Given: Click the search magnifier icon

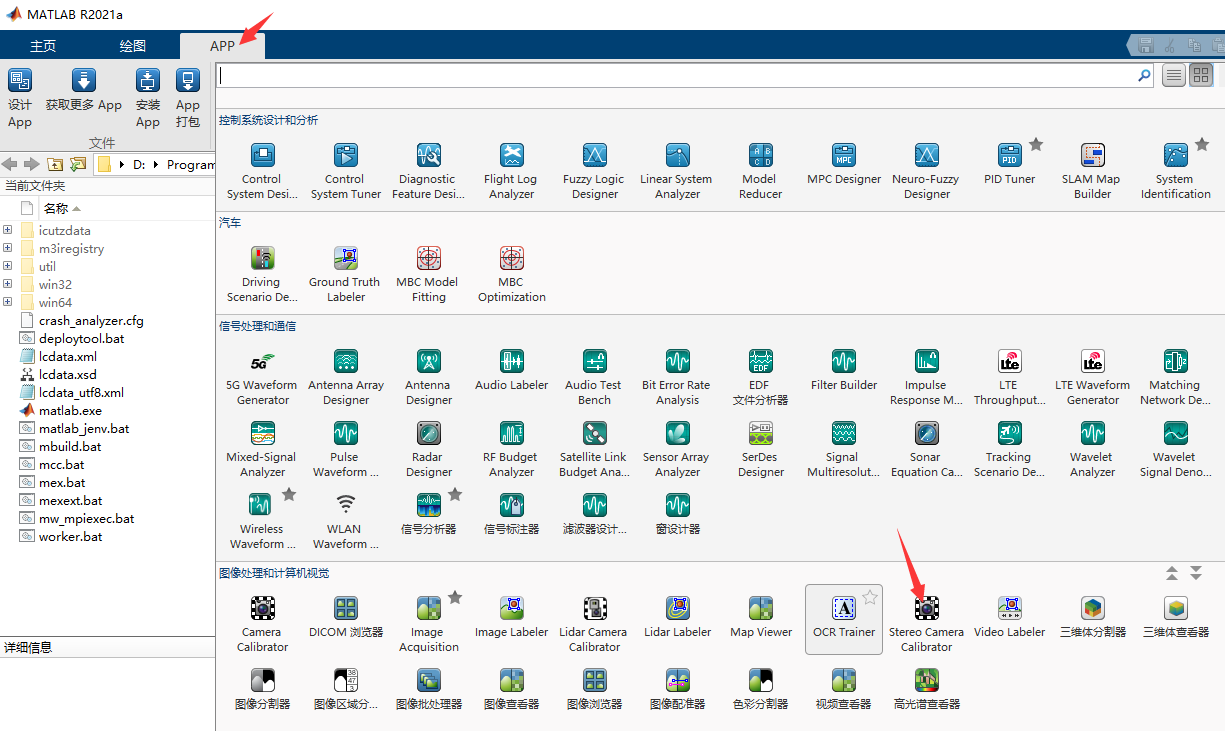Looking at the screenshot, I should pos(1145,75).
